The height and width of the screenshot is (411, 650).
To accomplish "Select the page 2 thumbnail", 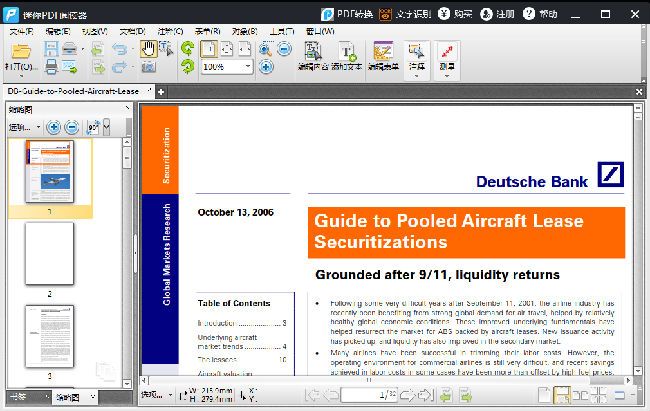I will click(x=50, y=253).
